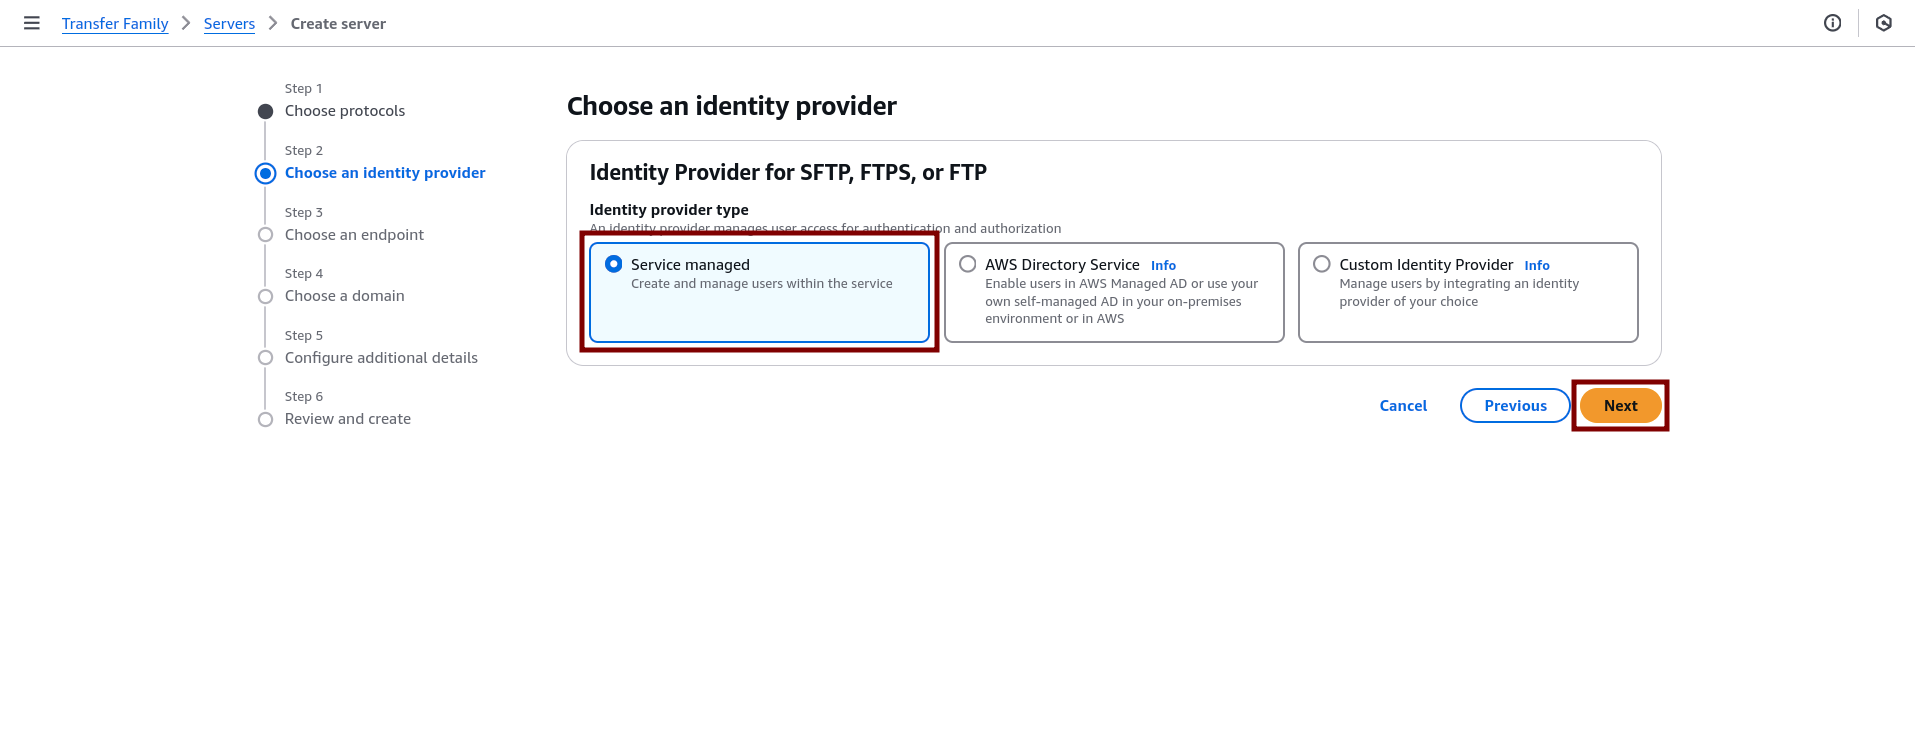Click Step 4 Choose a domain
This screenshot has width=1915, height=730.
click(344, 295)
